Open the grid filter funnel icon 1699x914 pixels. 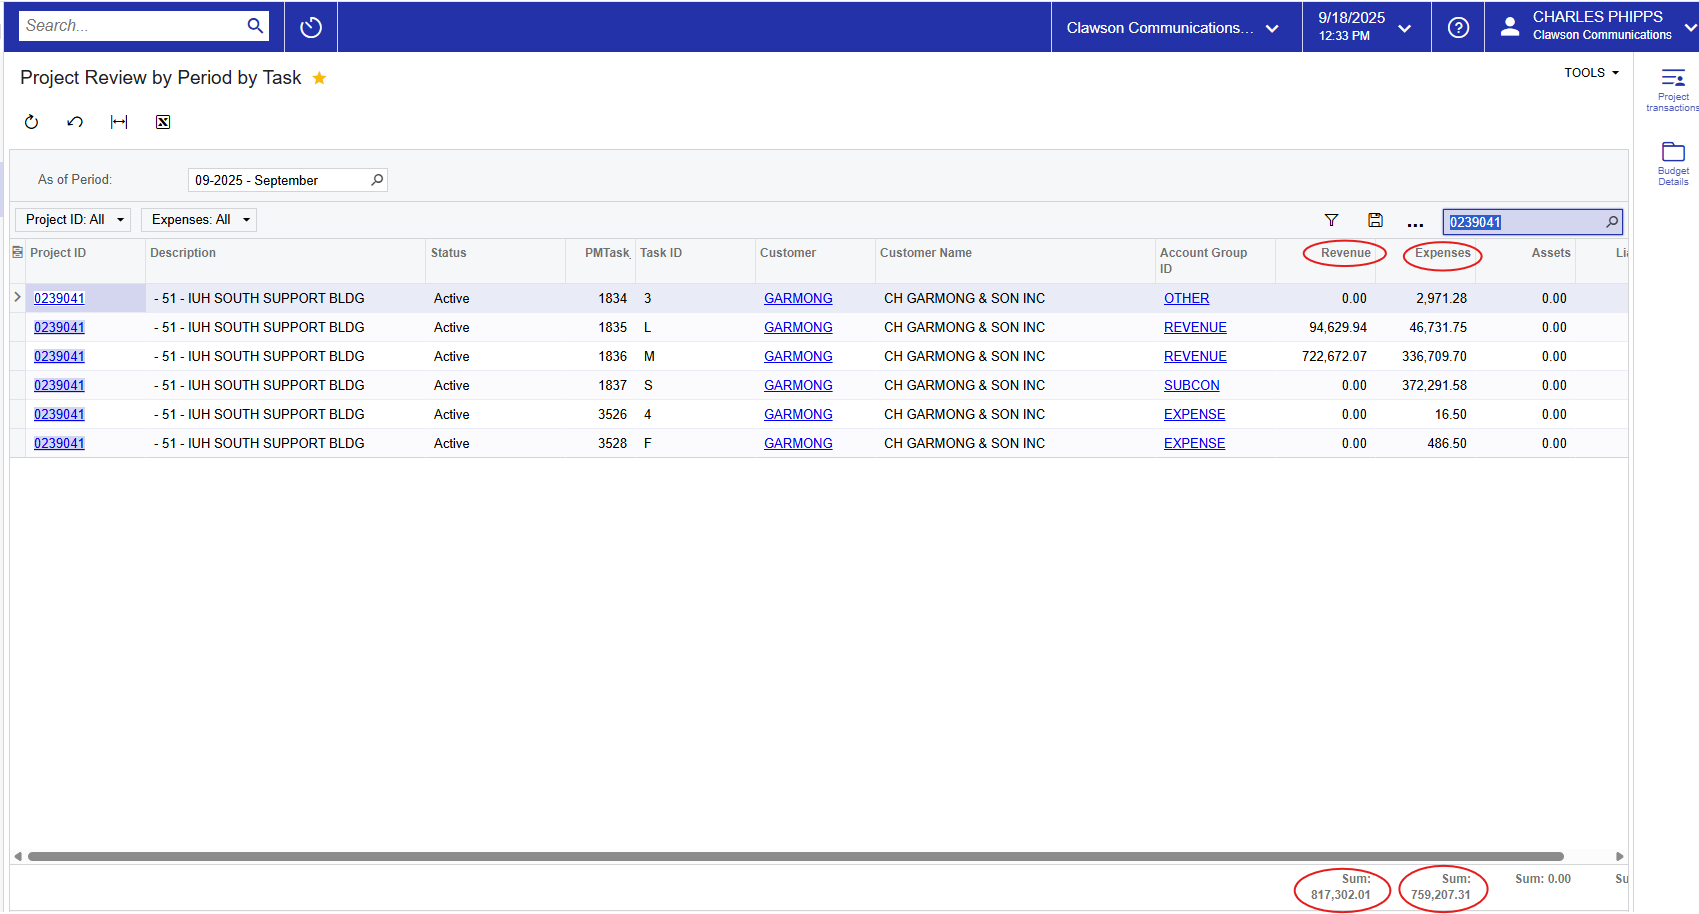pyautogui.click(x=1331, y=221)
